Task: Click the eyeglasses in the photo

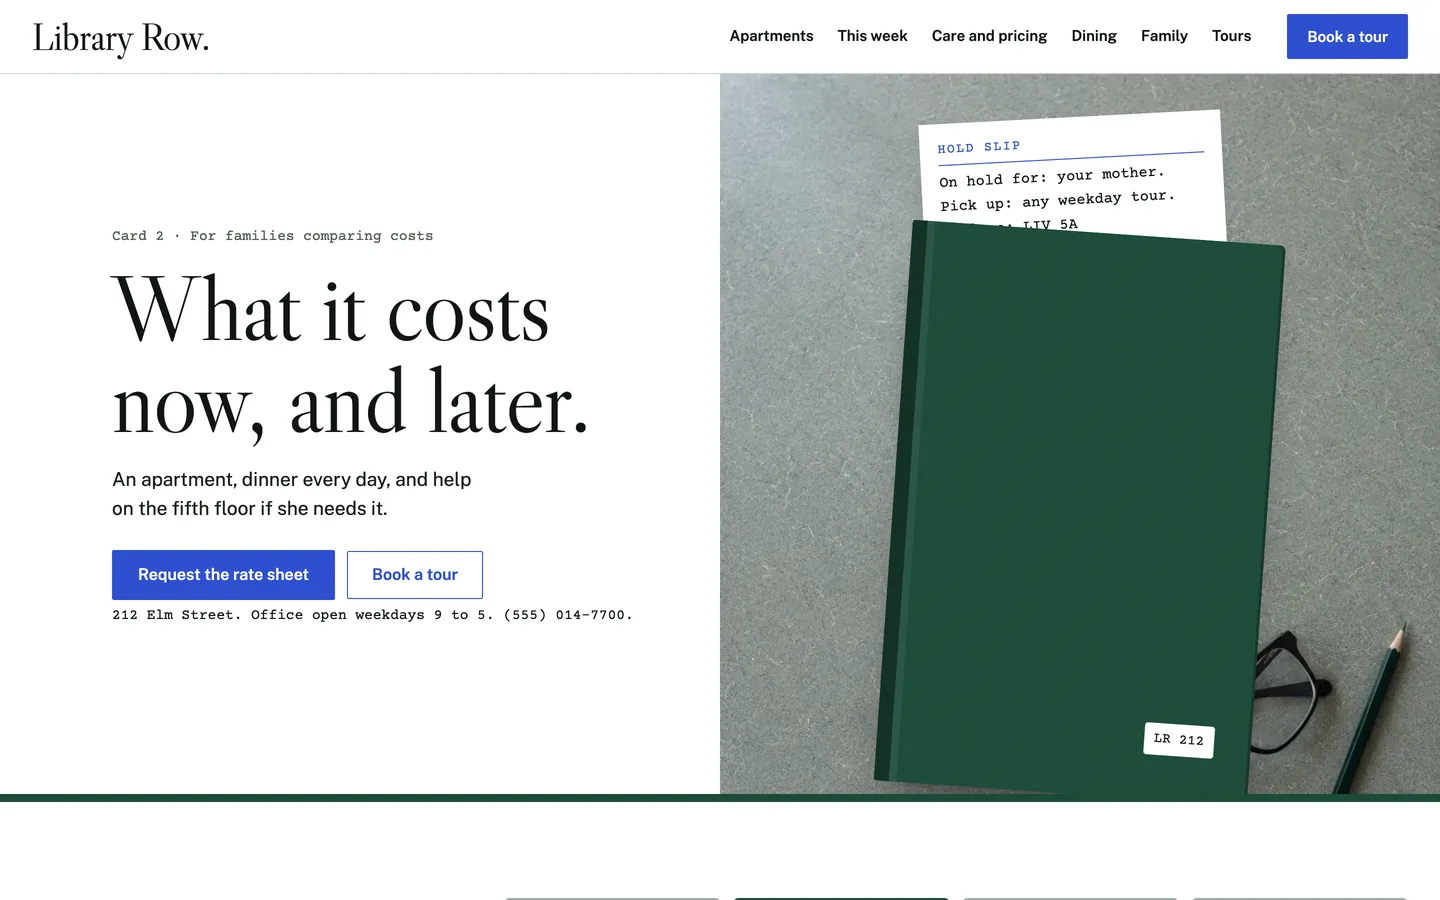Action: [x=1290, y=690]
